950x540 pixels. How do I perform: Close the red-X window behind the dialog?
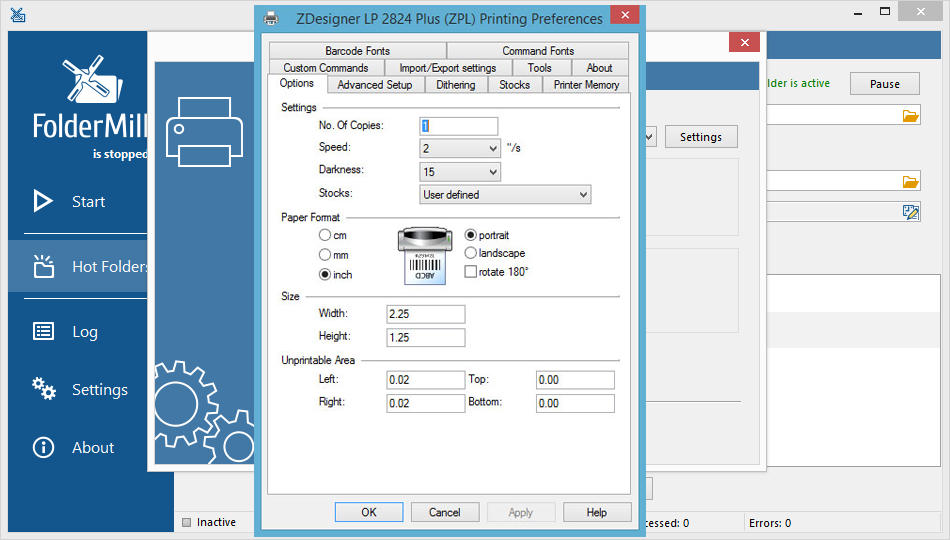click(x=745, y=42)
